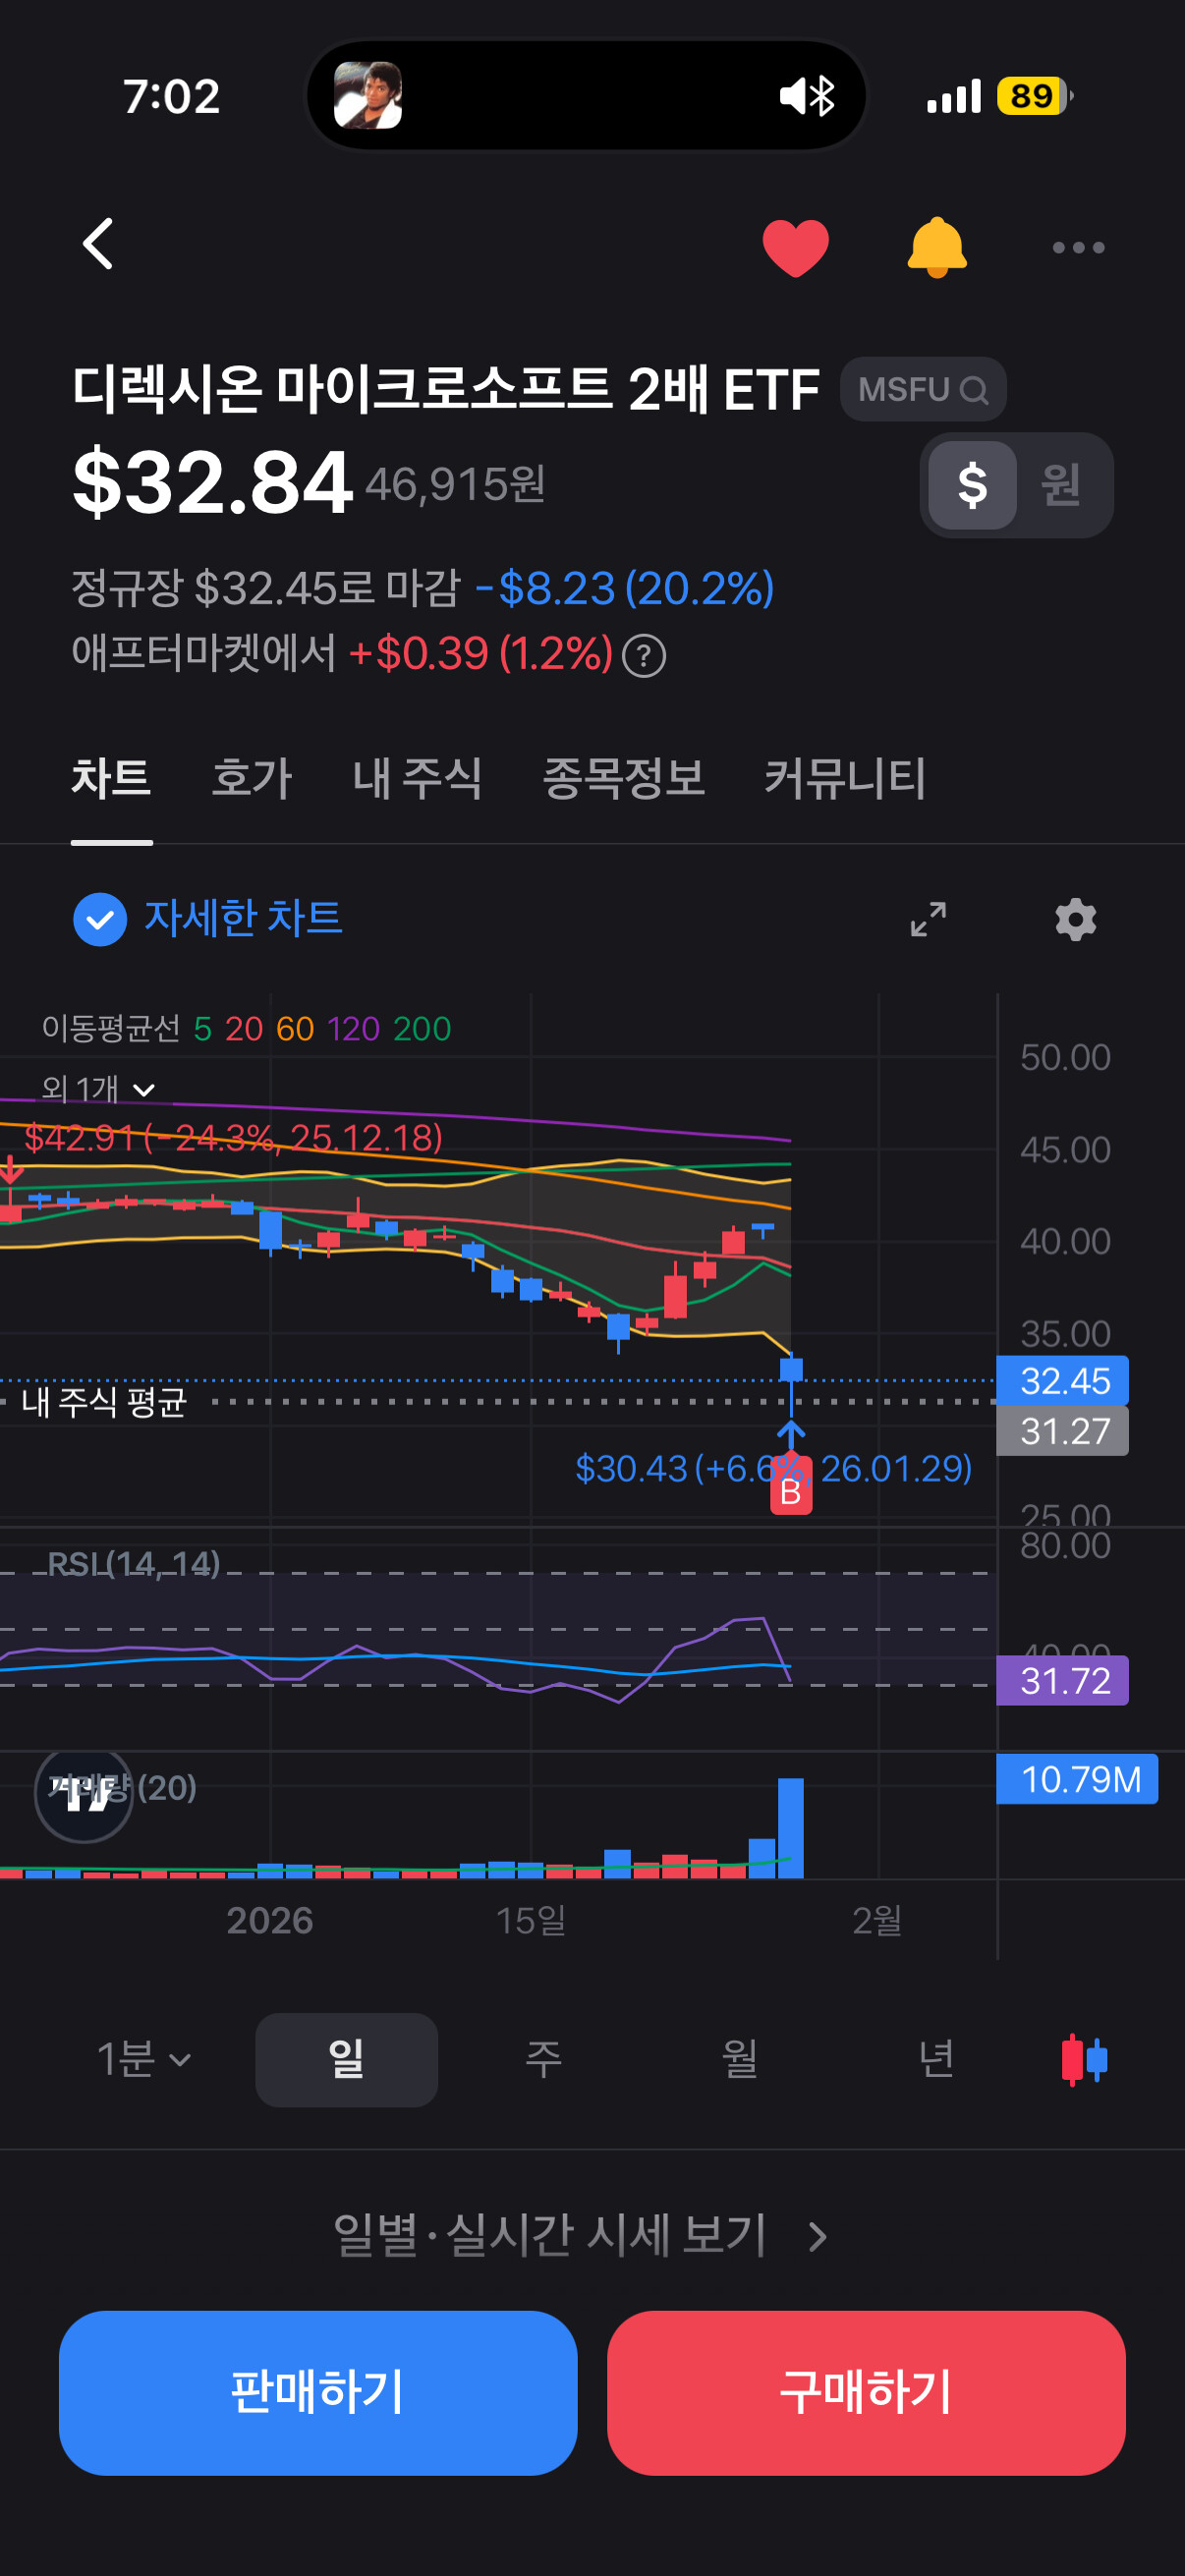The image size is (1185, 2576).
Task: Tap the 내 주식 평균 line label
Action: pos(104,1401)
